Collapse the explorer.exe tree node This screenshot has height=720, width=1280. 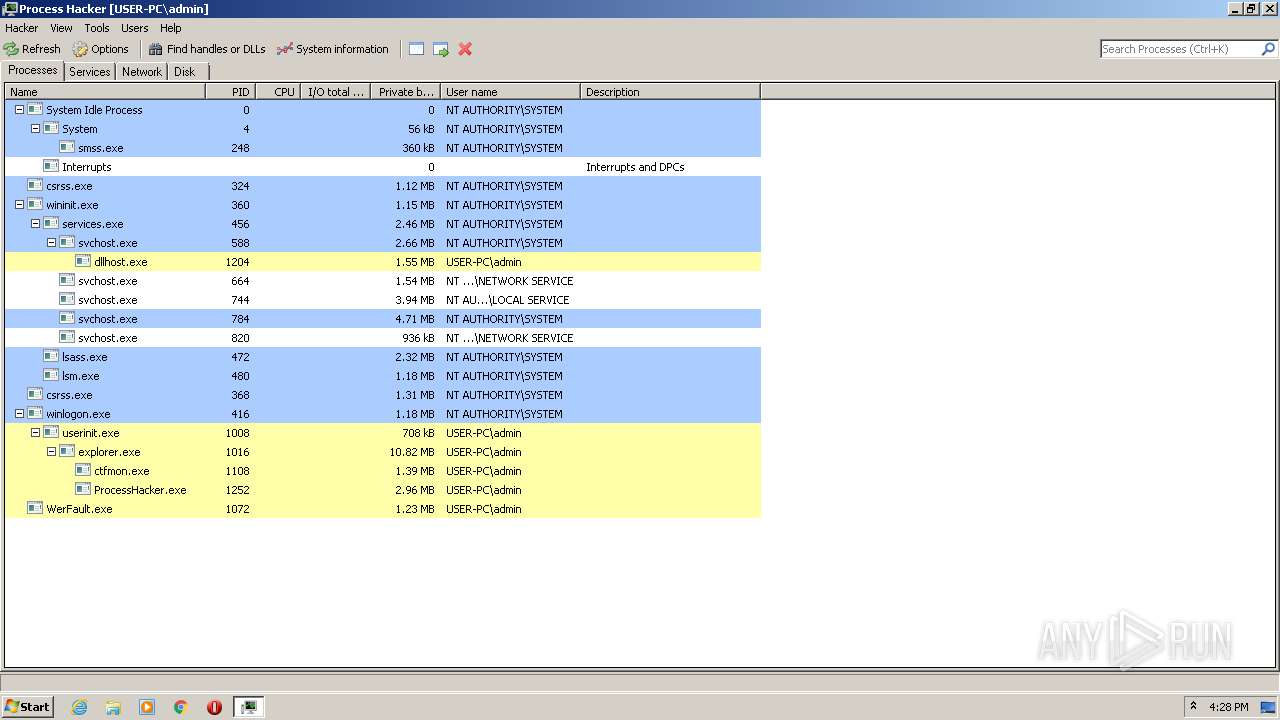[51, 452]
